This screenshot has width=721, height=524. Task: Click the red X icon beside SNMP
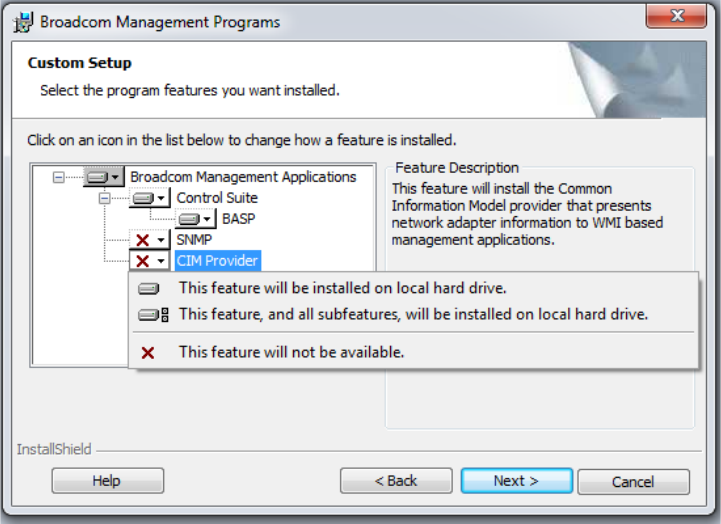(x=143, y=240)
